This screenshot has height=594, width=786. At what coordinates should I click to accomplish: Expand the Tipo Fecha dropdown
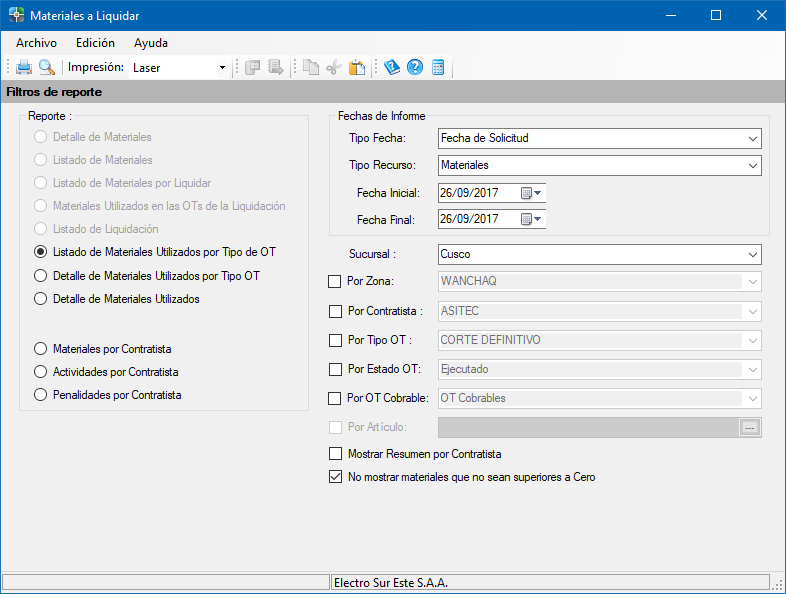pyautogui.click(x=752, y=138)
